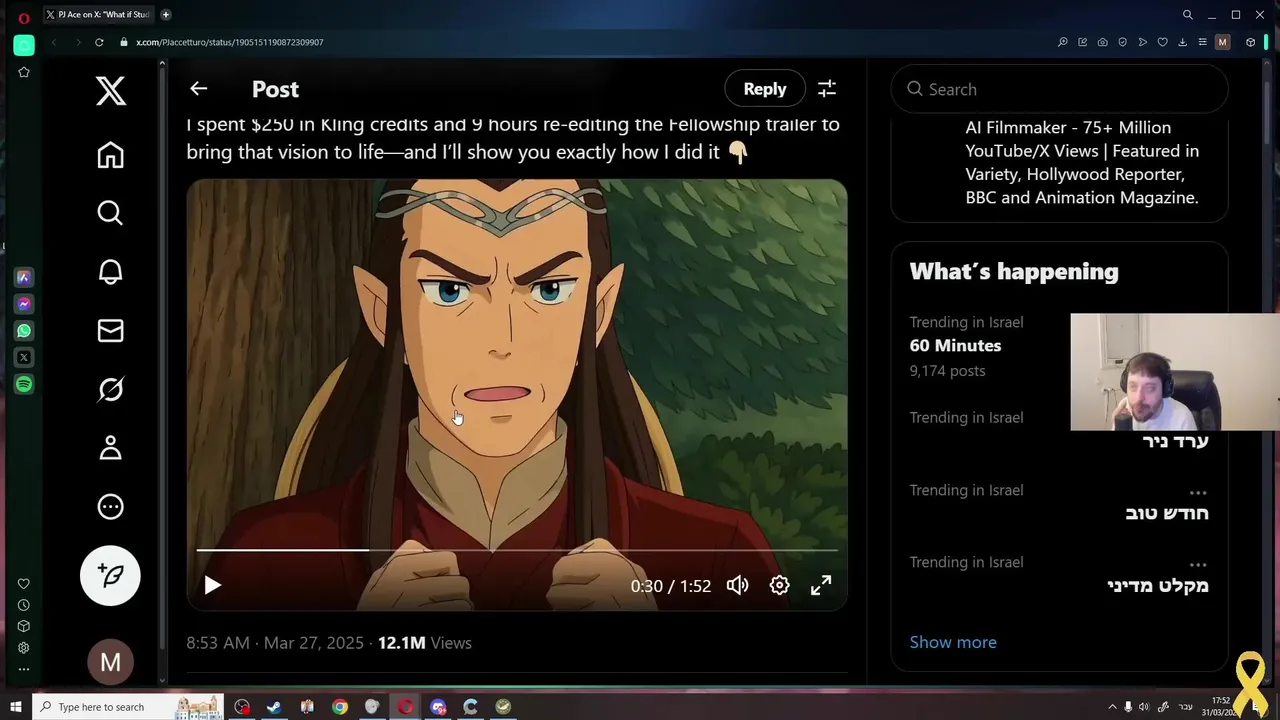The height and width of the screenshot is (720, 1280).
Task: Click the Reply button
Action: [x=765, y=89]
